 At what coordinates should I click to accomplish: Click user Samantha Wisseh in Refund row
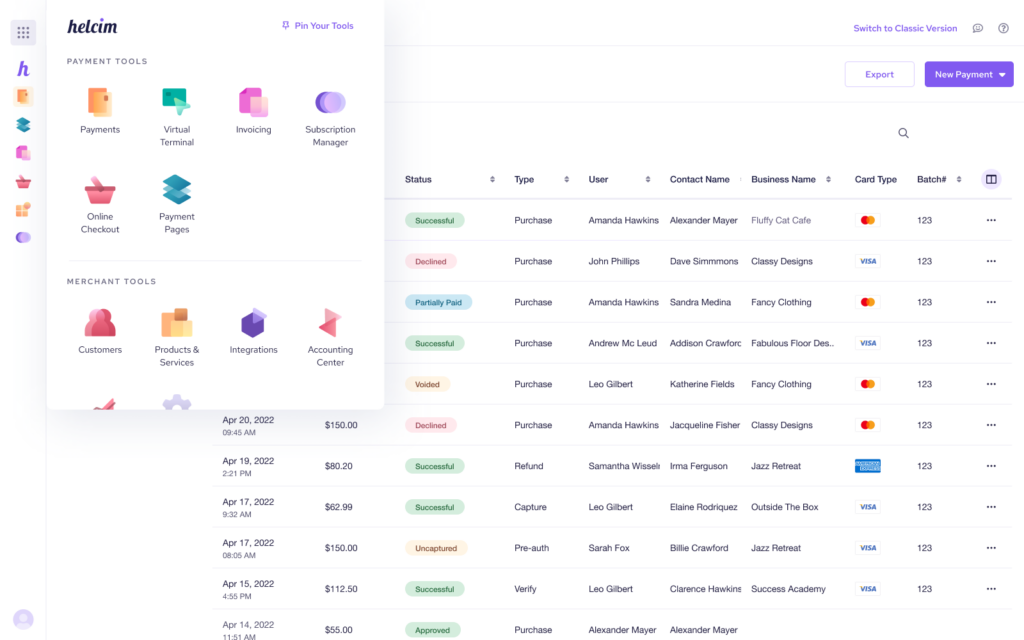coord(624,466)
